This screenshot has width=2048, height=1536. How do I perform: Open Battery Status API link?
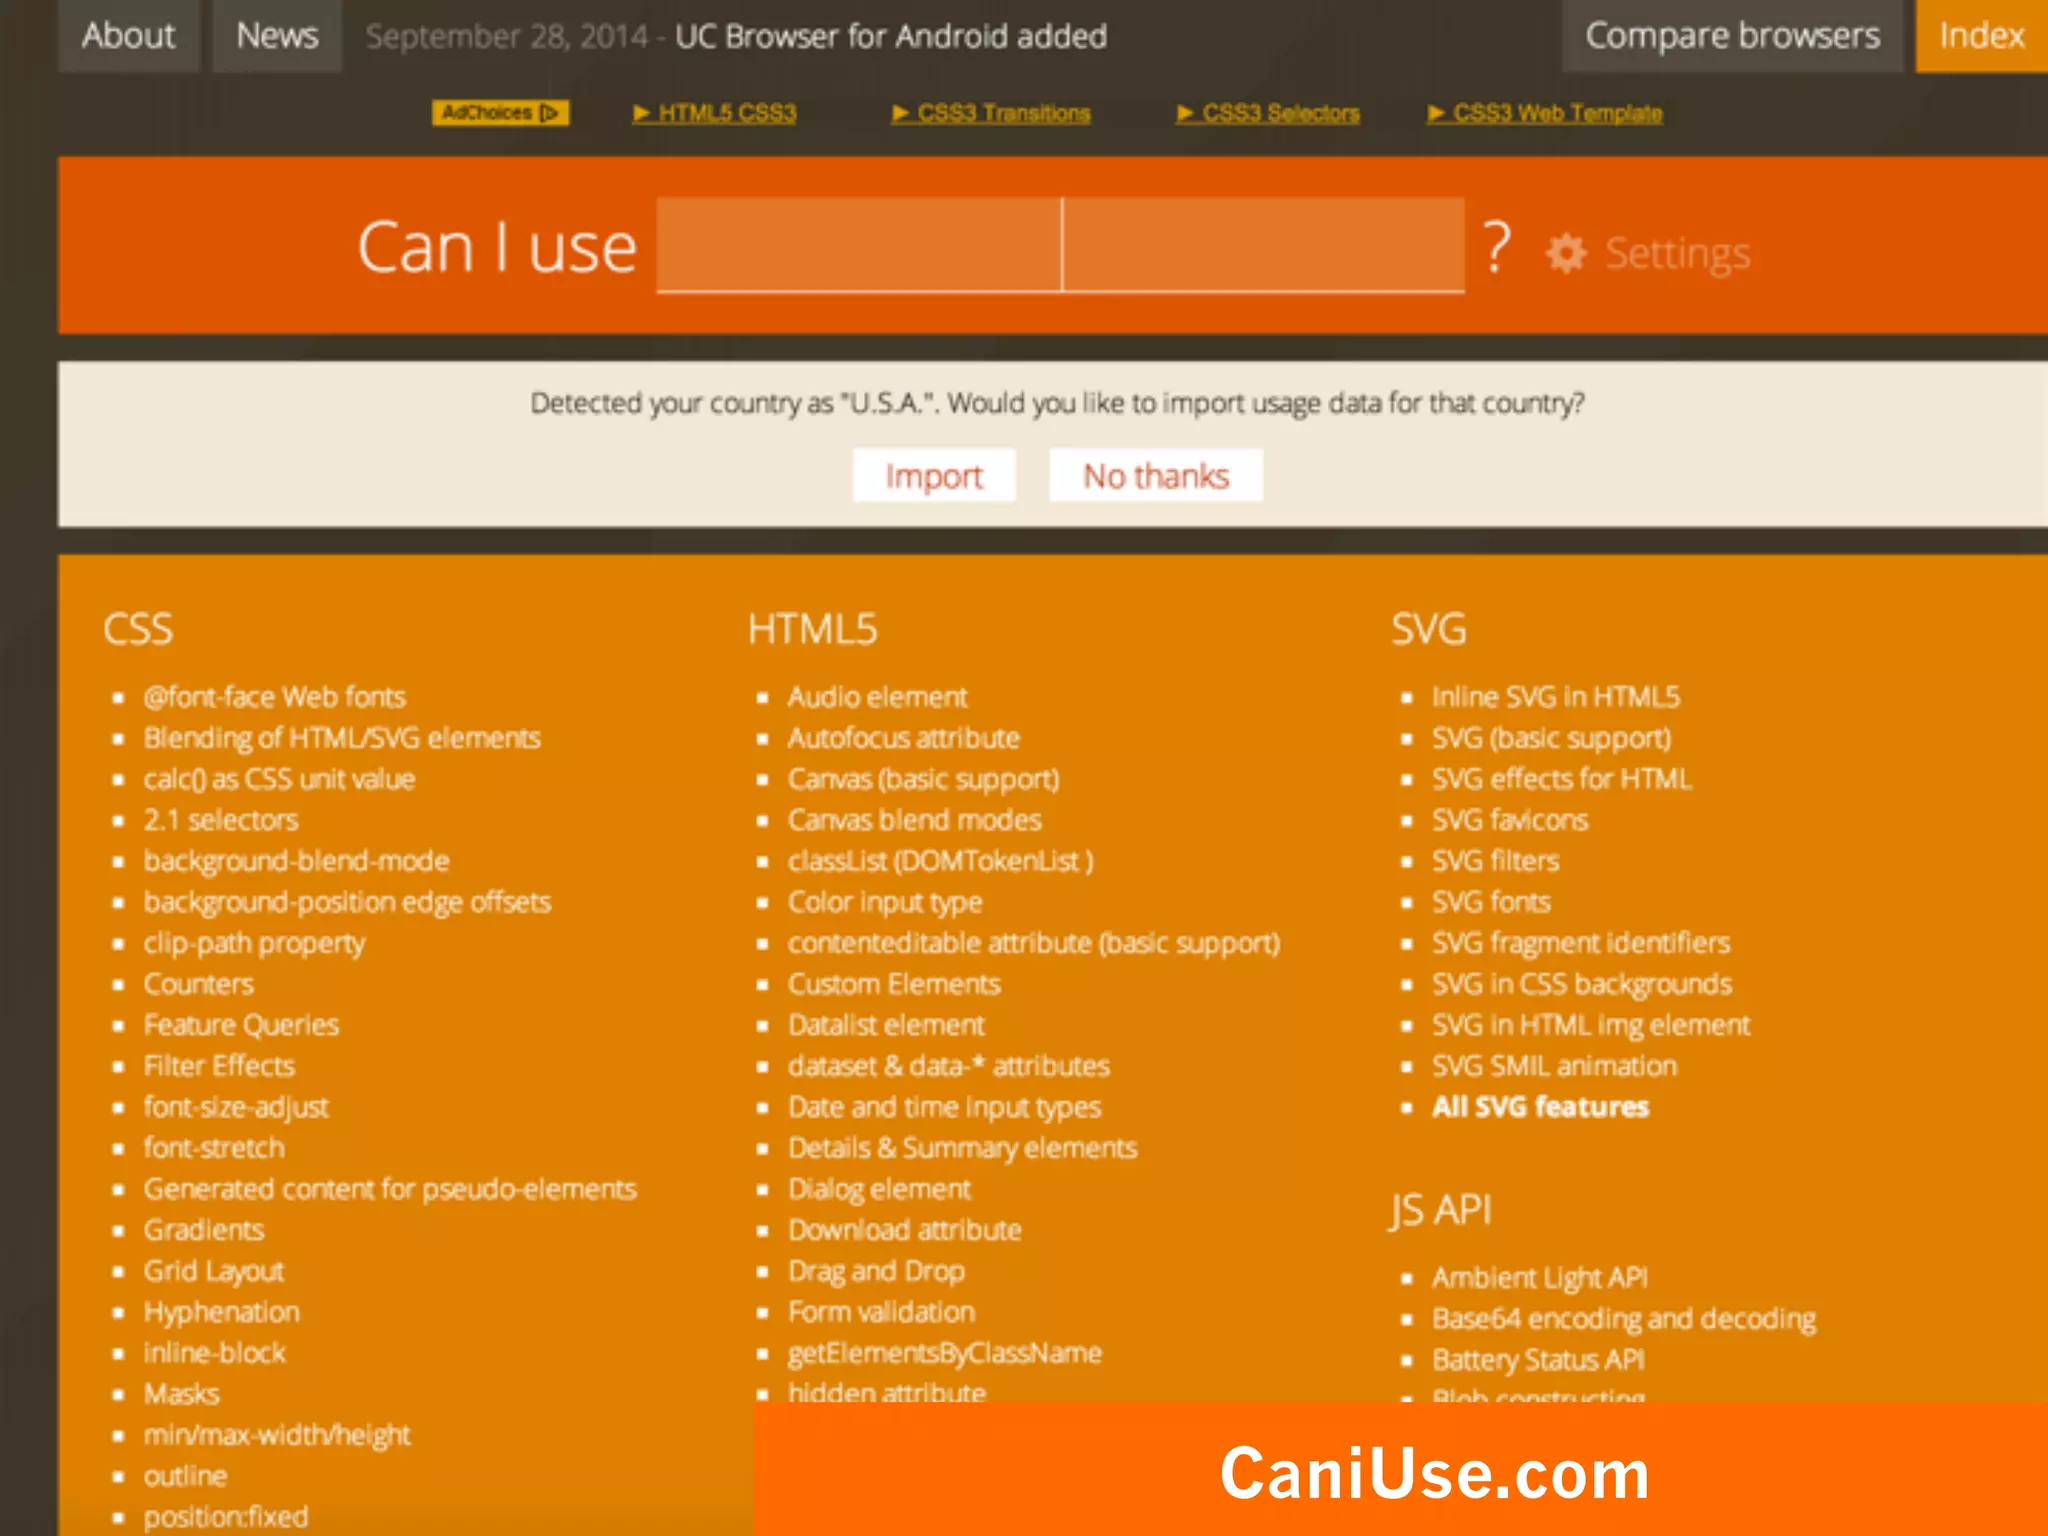click(x=1538, y=1360)
